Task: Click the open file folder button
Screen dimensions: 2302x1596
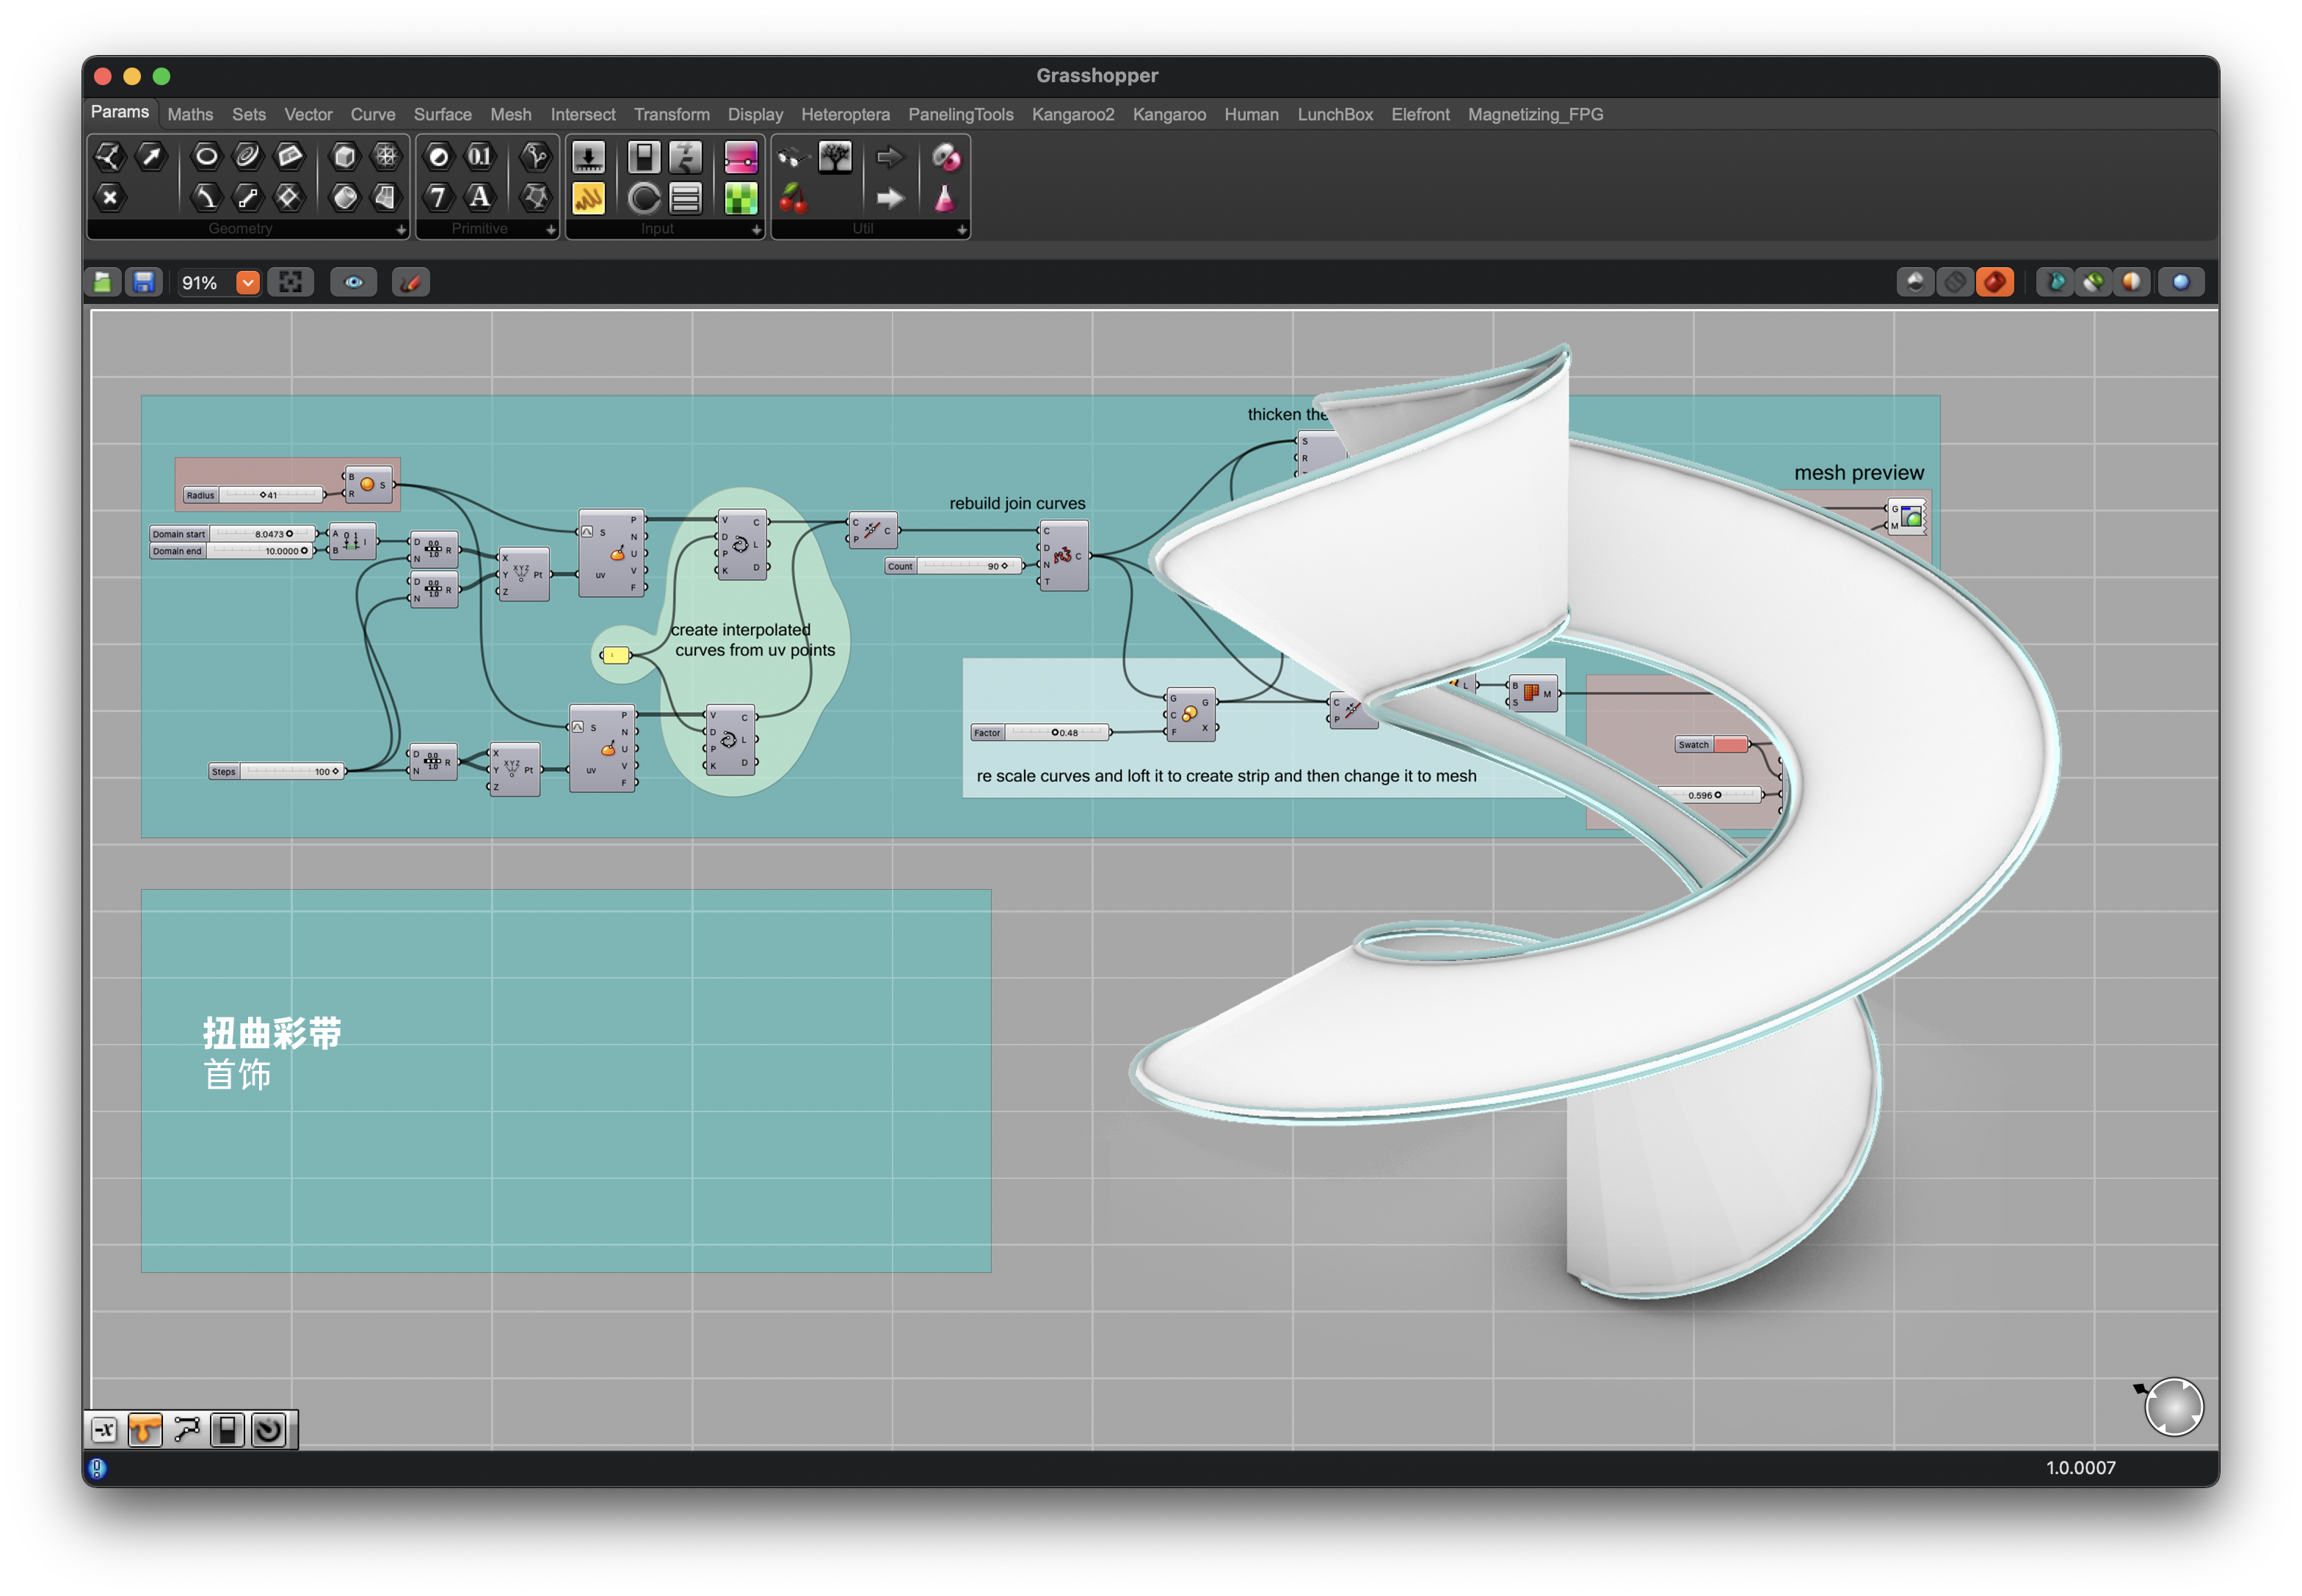Action: click(x=103, y=283)
